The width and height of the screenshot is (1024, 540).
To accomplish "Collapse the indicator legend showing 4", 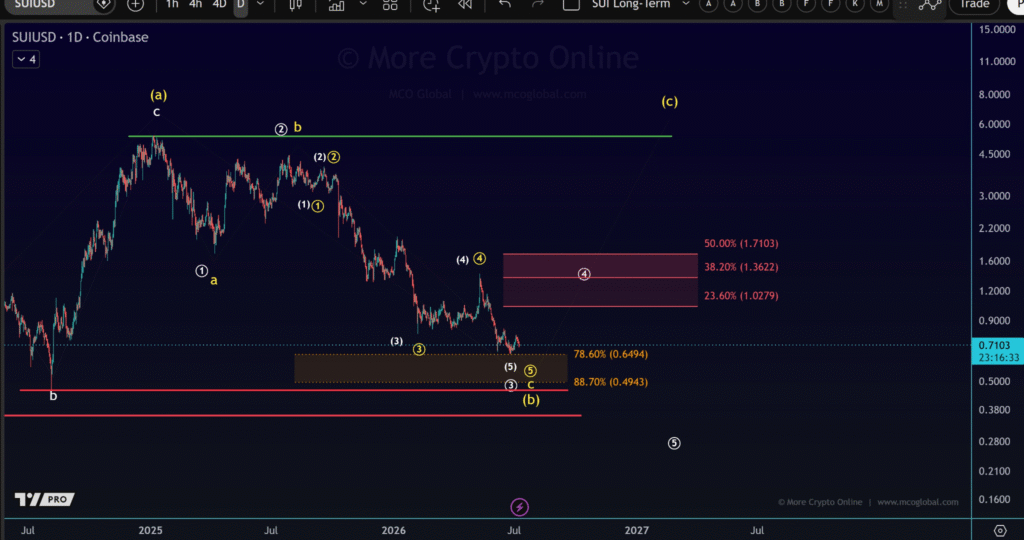I will pos(25,59).
